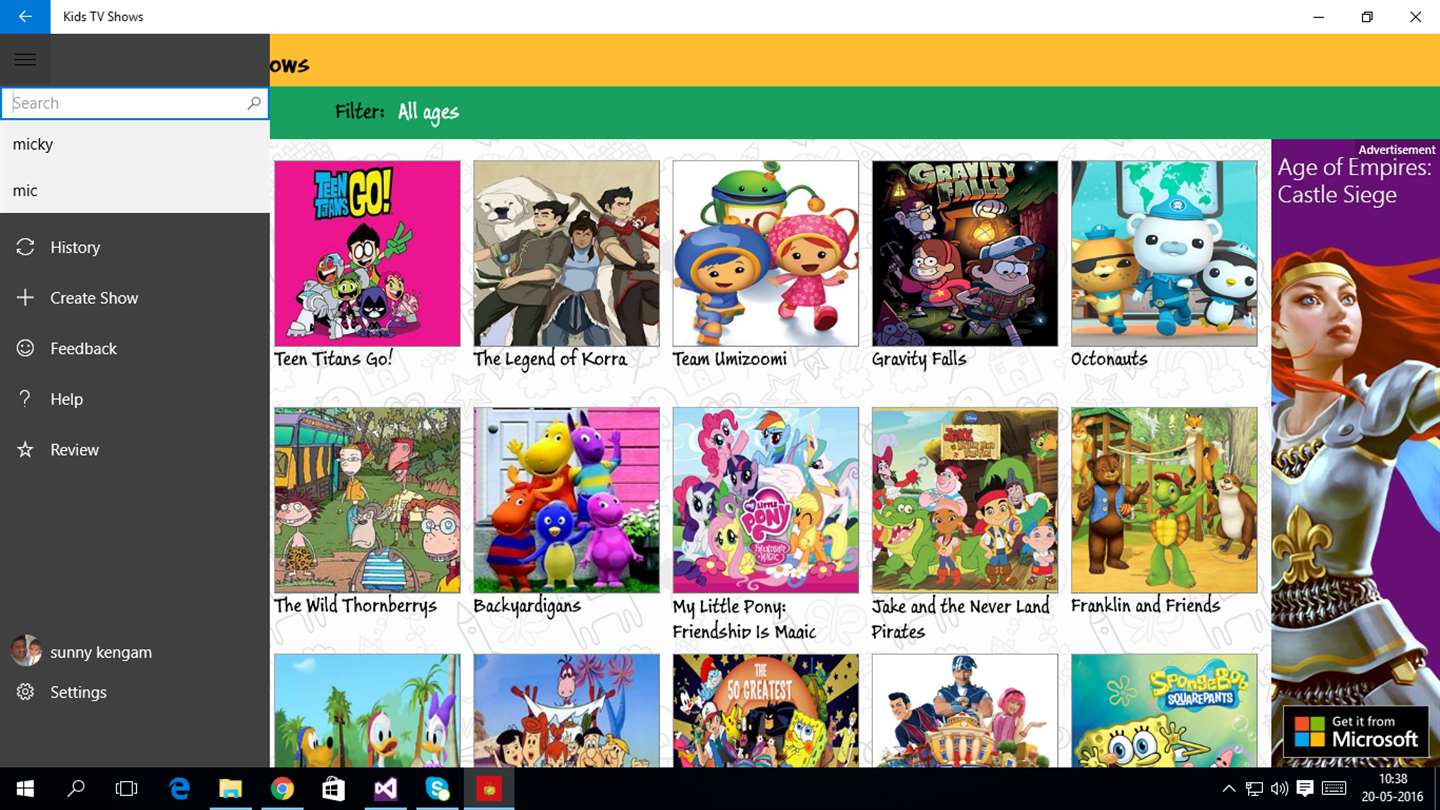Image resolution: width=1440 pixels, height=810 pixels.
Task: Open Task View in taskbar
Action: pos(127,789)
